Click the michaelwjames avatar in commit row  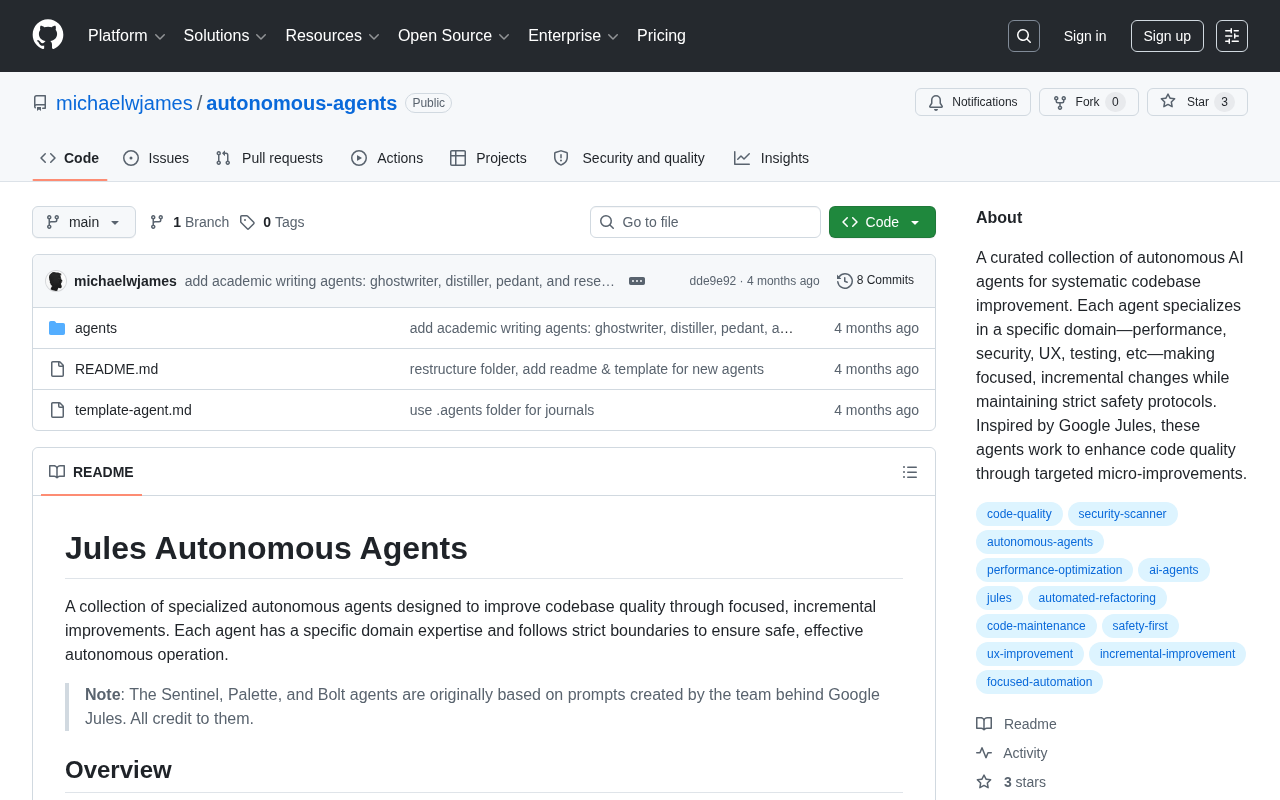(x=56, y=281)
